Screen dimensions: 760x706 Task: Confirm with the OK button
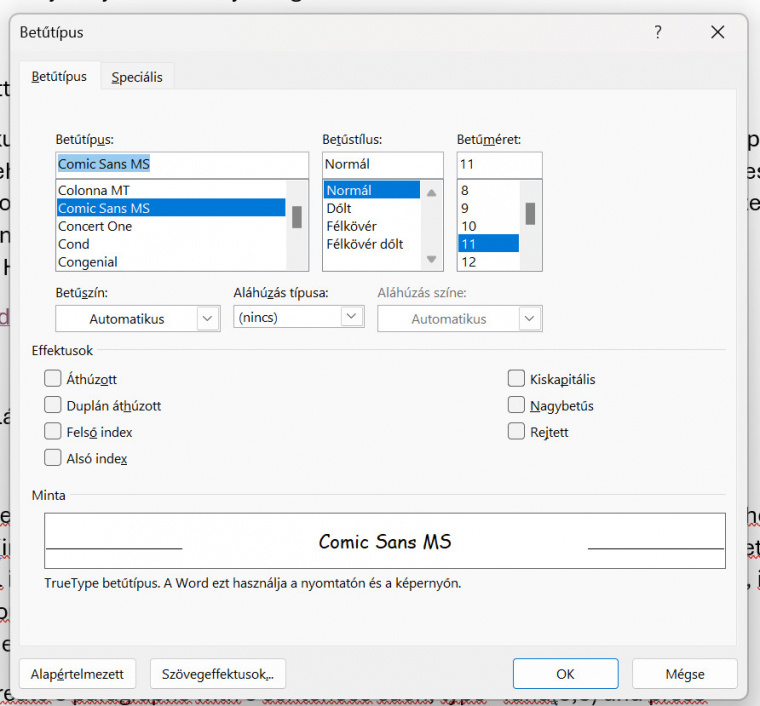(x=566, y=674)
